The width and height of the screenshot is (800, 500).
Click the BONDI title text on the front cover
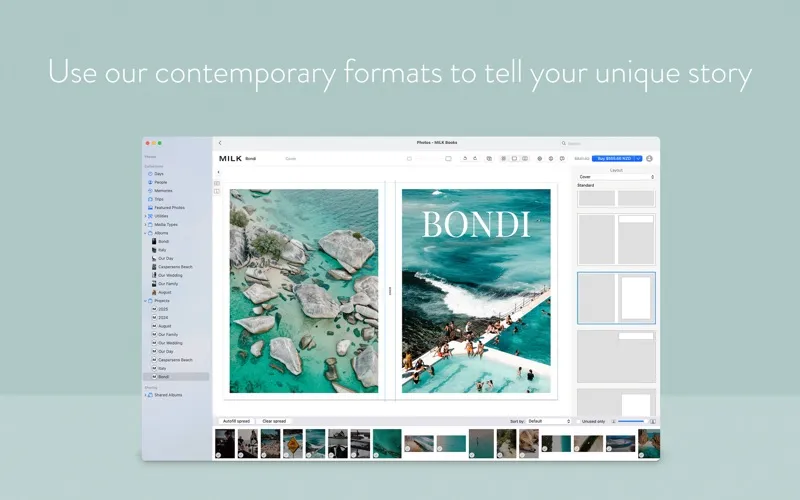coord(476,224)
